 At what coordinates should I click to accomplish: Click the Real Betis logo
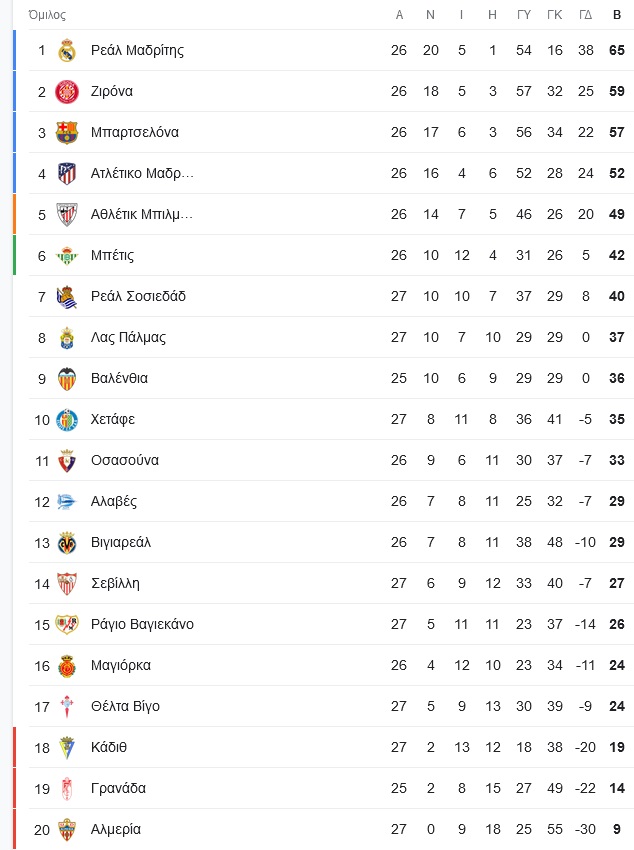click(67, 255)
